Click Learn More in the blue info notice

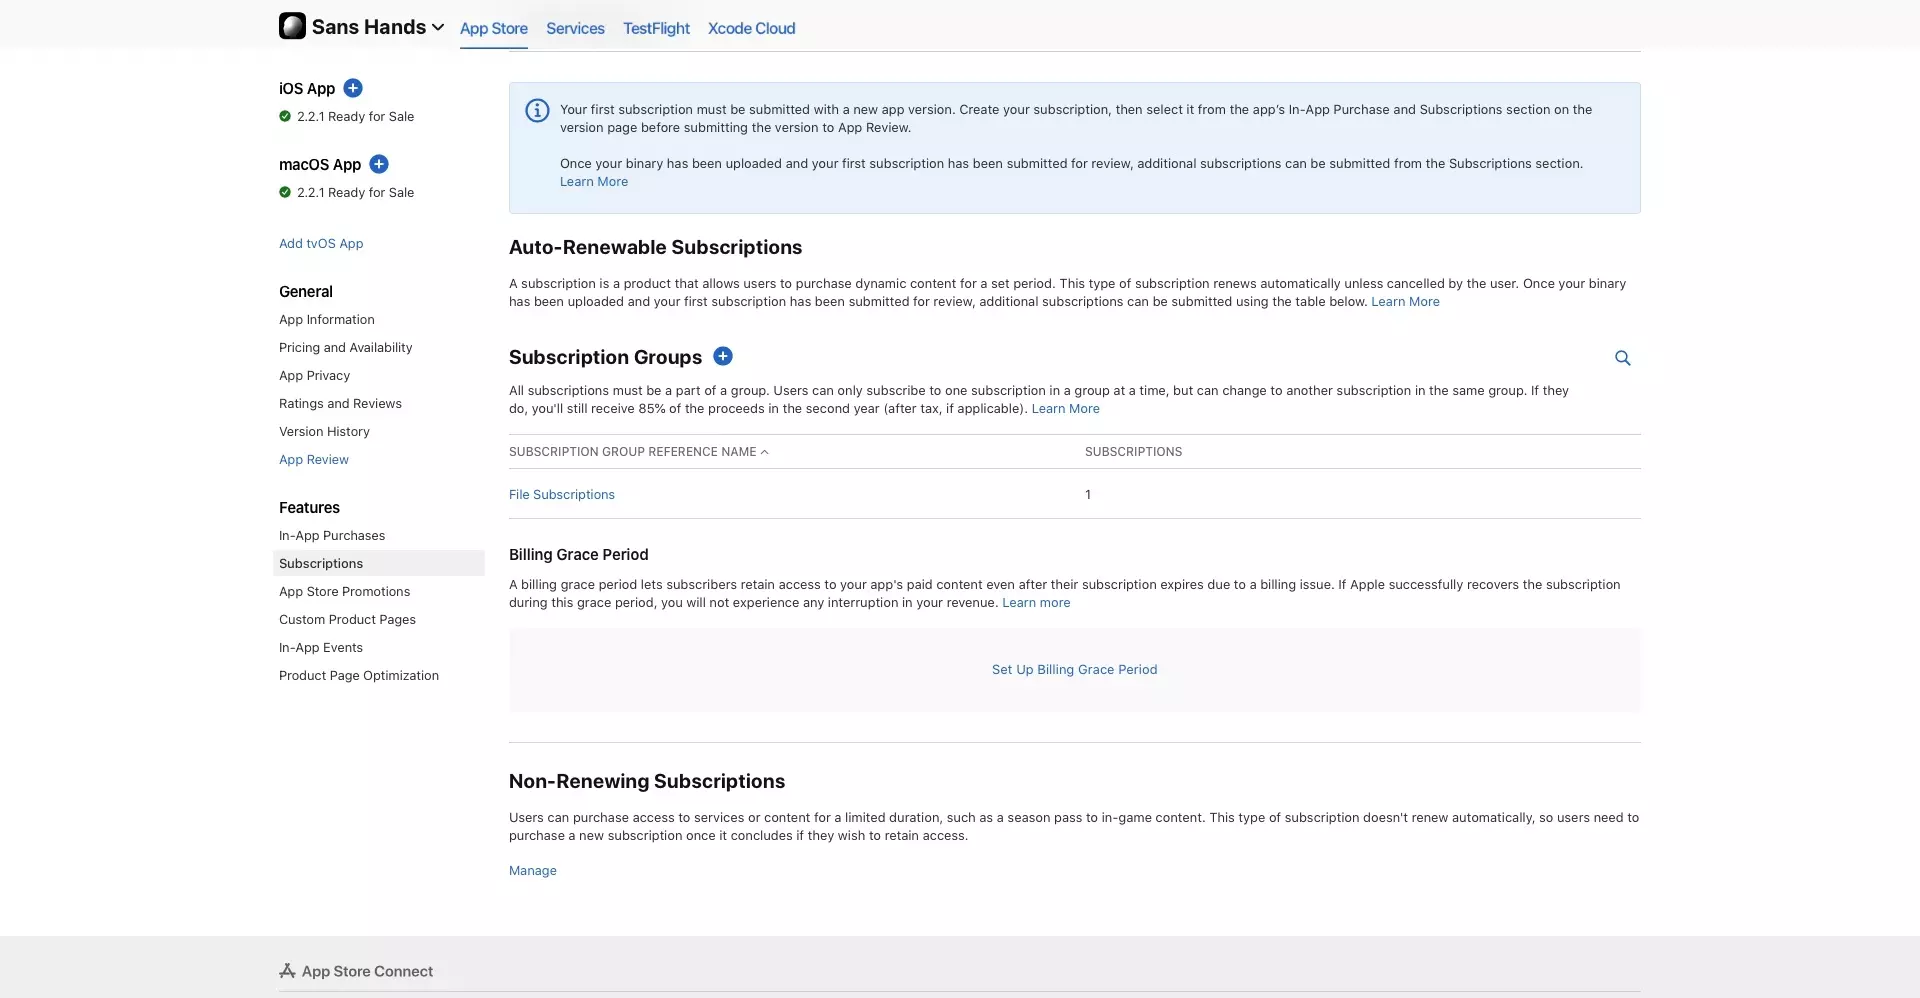(x=594, y=181)
